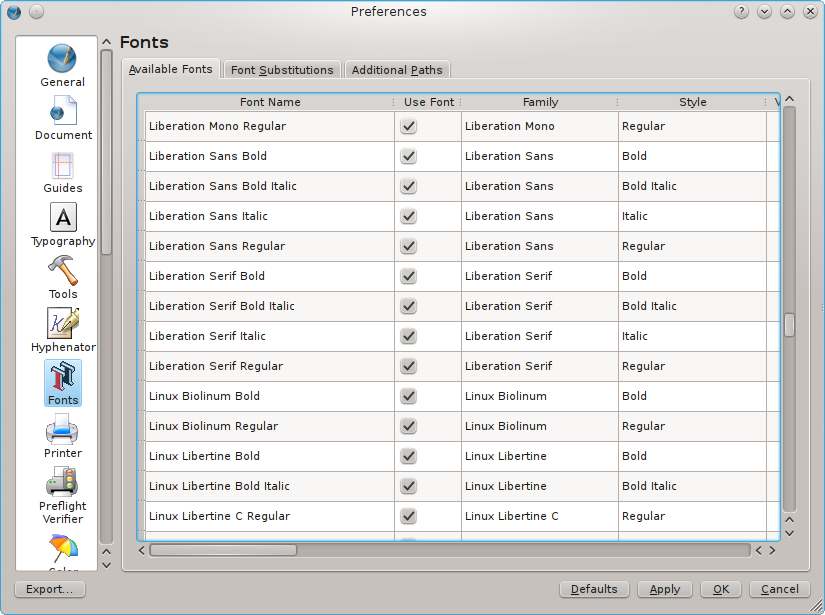Open the Hyphenator preferences section
Viewport: 825px width, 615px height.
coord(63,330)
